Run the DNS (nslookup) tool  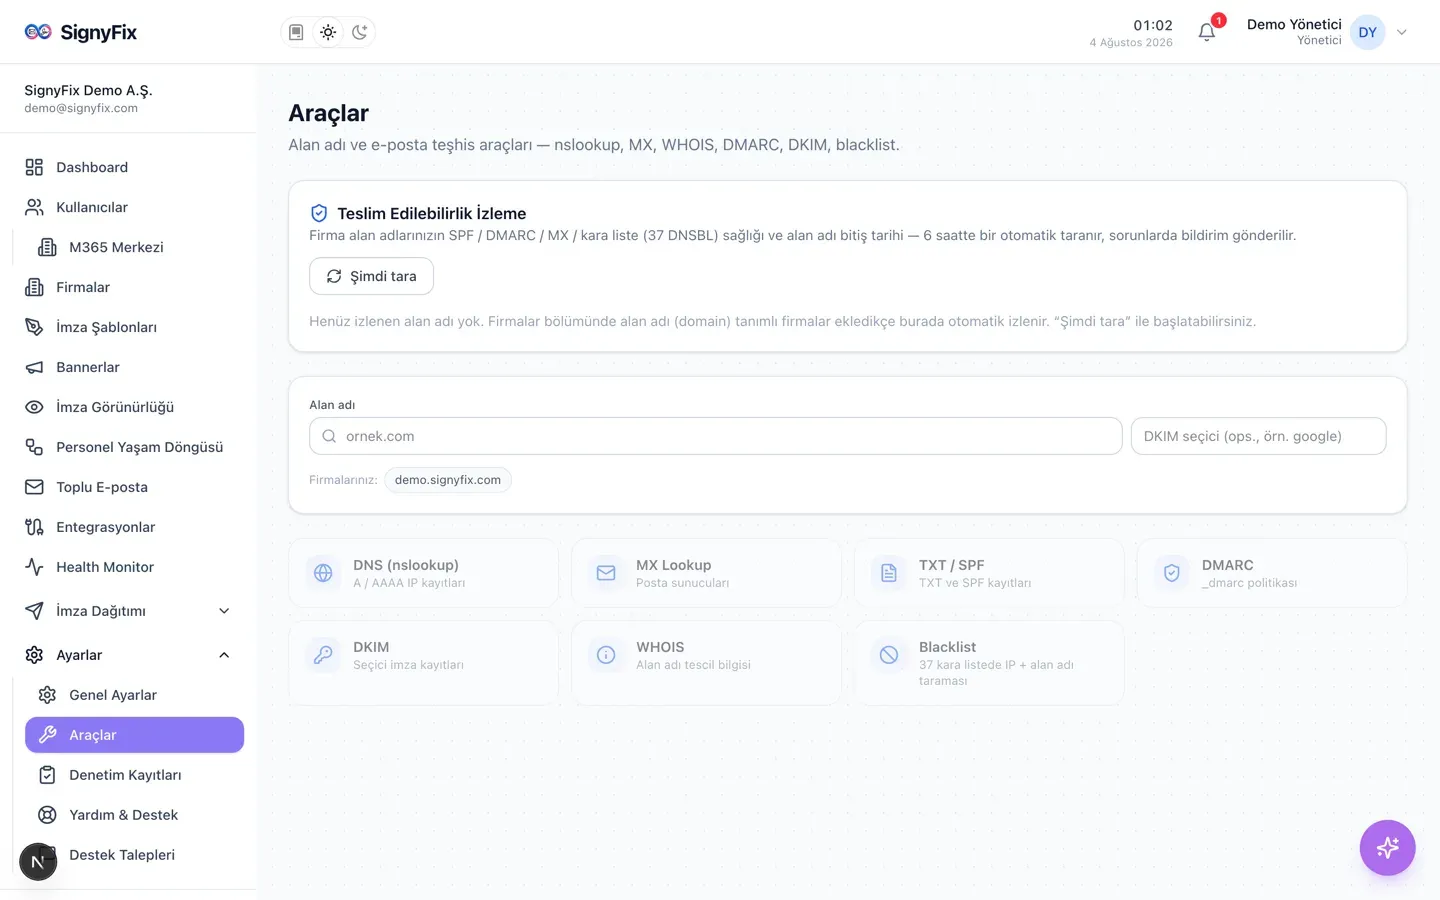coord(423,573)
